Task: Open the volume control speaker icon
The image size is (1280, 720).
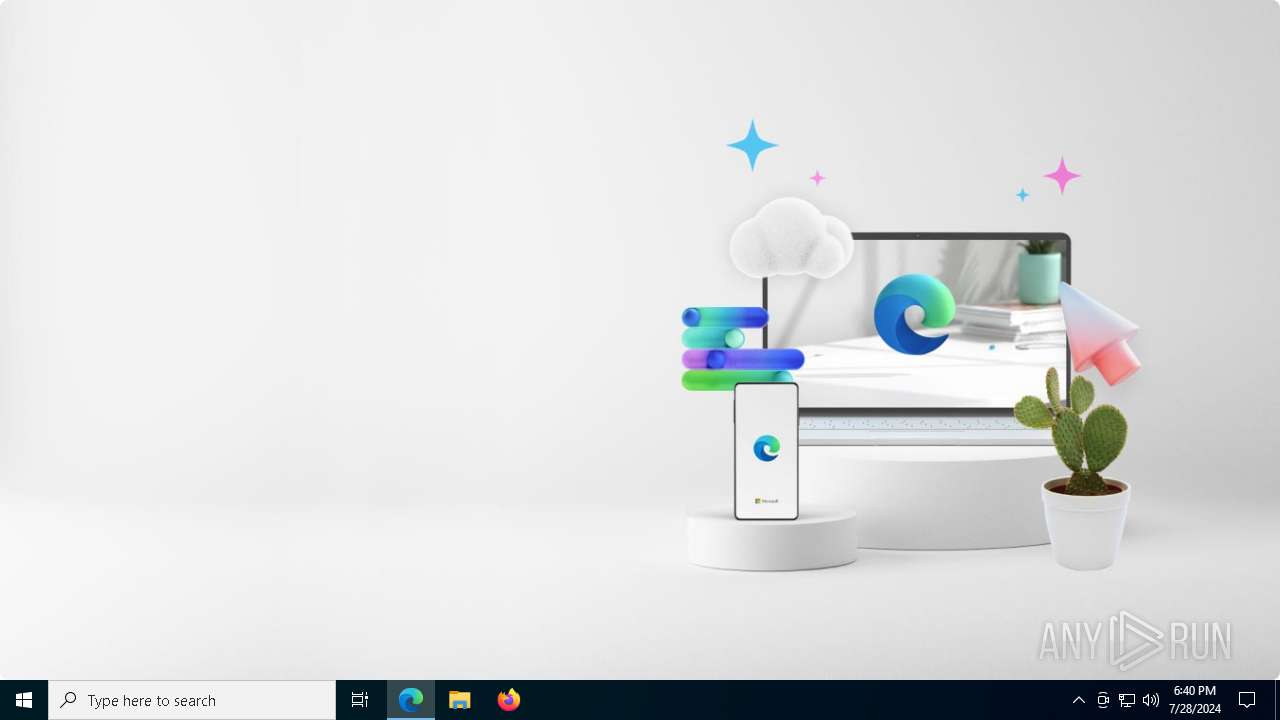Action: coord(1151,700)
